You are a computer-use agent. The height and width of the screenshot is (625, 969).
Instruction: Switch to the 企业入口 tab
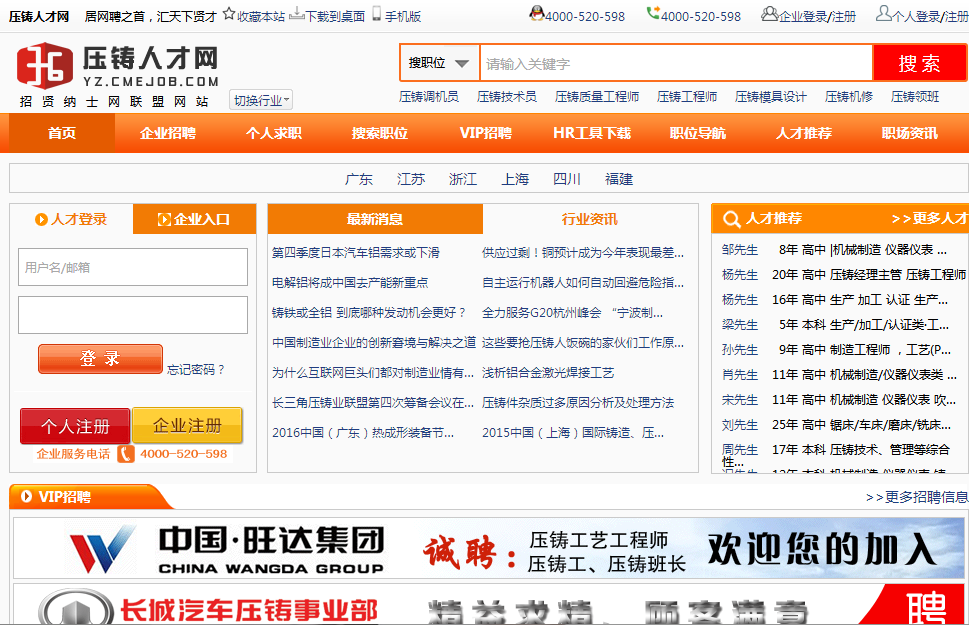[x=194, y=219]
